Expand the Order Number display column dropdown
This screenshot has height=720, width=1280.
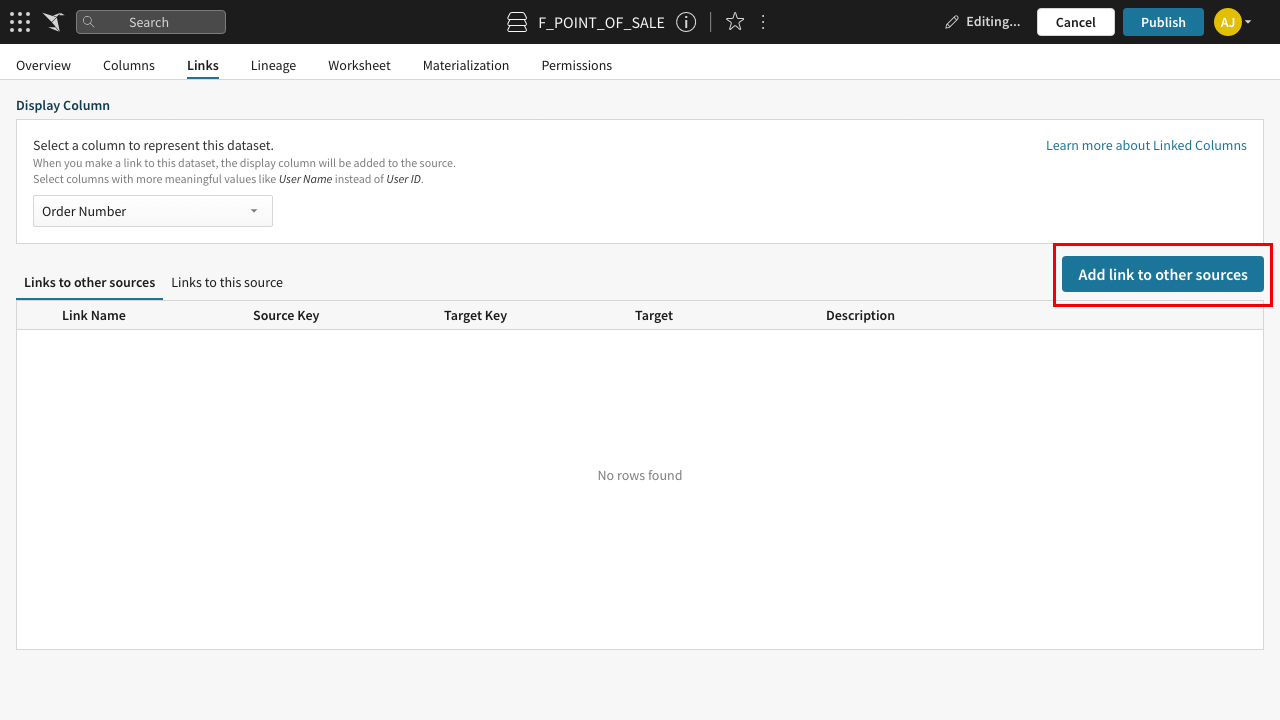153,211
